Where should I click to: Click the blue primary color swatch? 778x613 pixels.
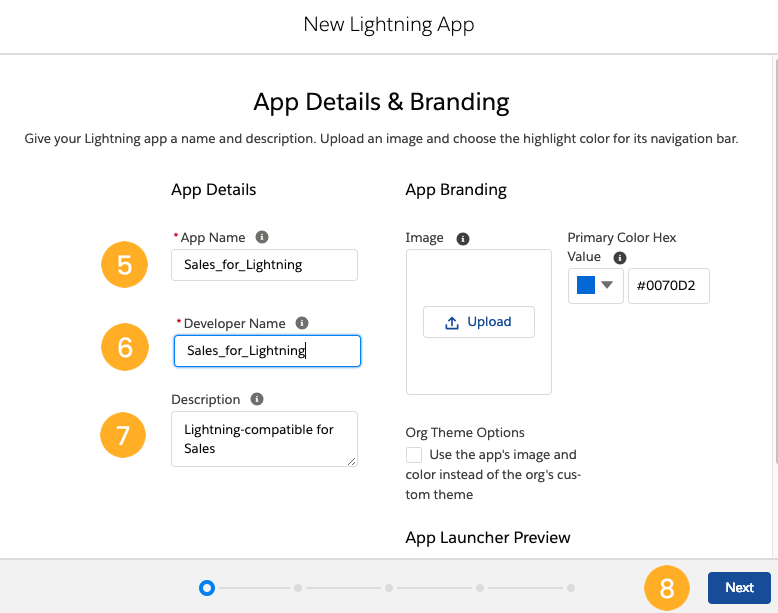pos(586,285)
